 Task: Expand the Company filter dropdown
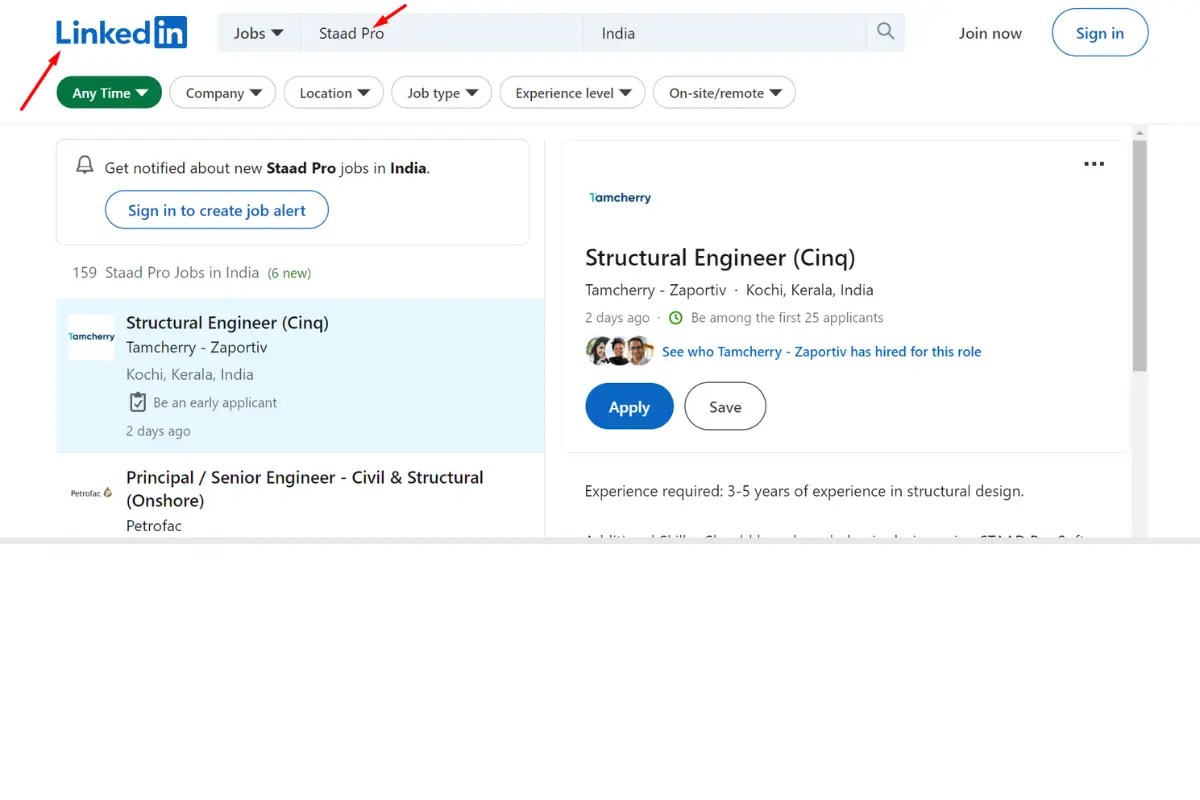223,93
